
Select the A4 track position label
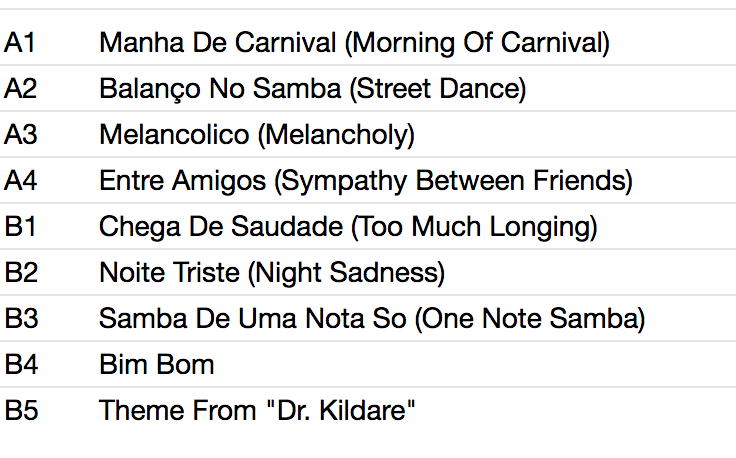[21, 181]
